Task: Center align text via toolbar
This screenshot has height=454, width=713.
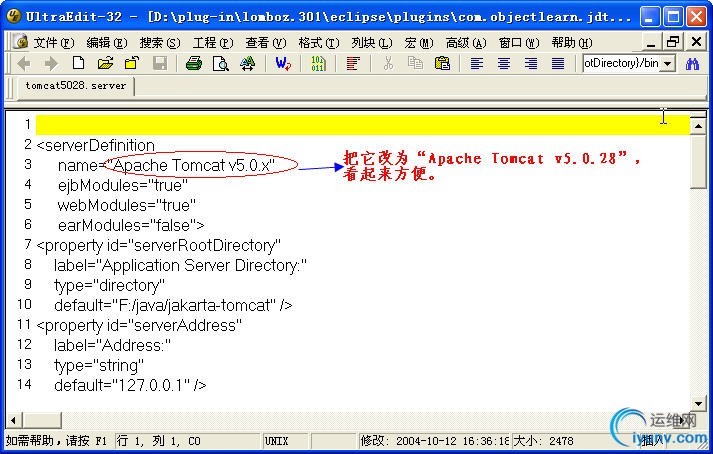Action: tap(503, 63)
